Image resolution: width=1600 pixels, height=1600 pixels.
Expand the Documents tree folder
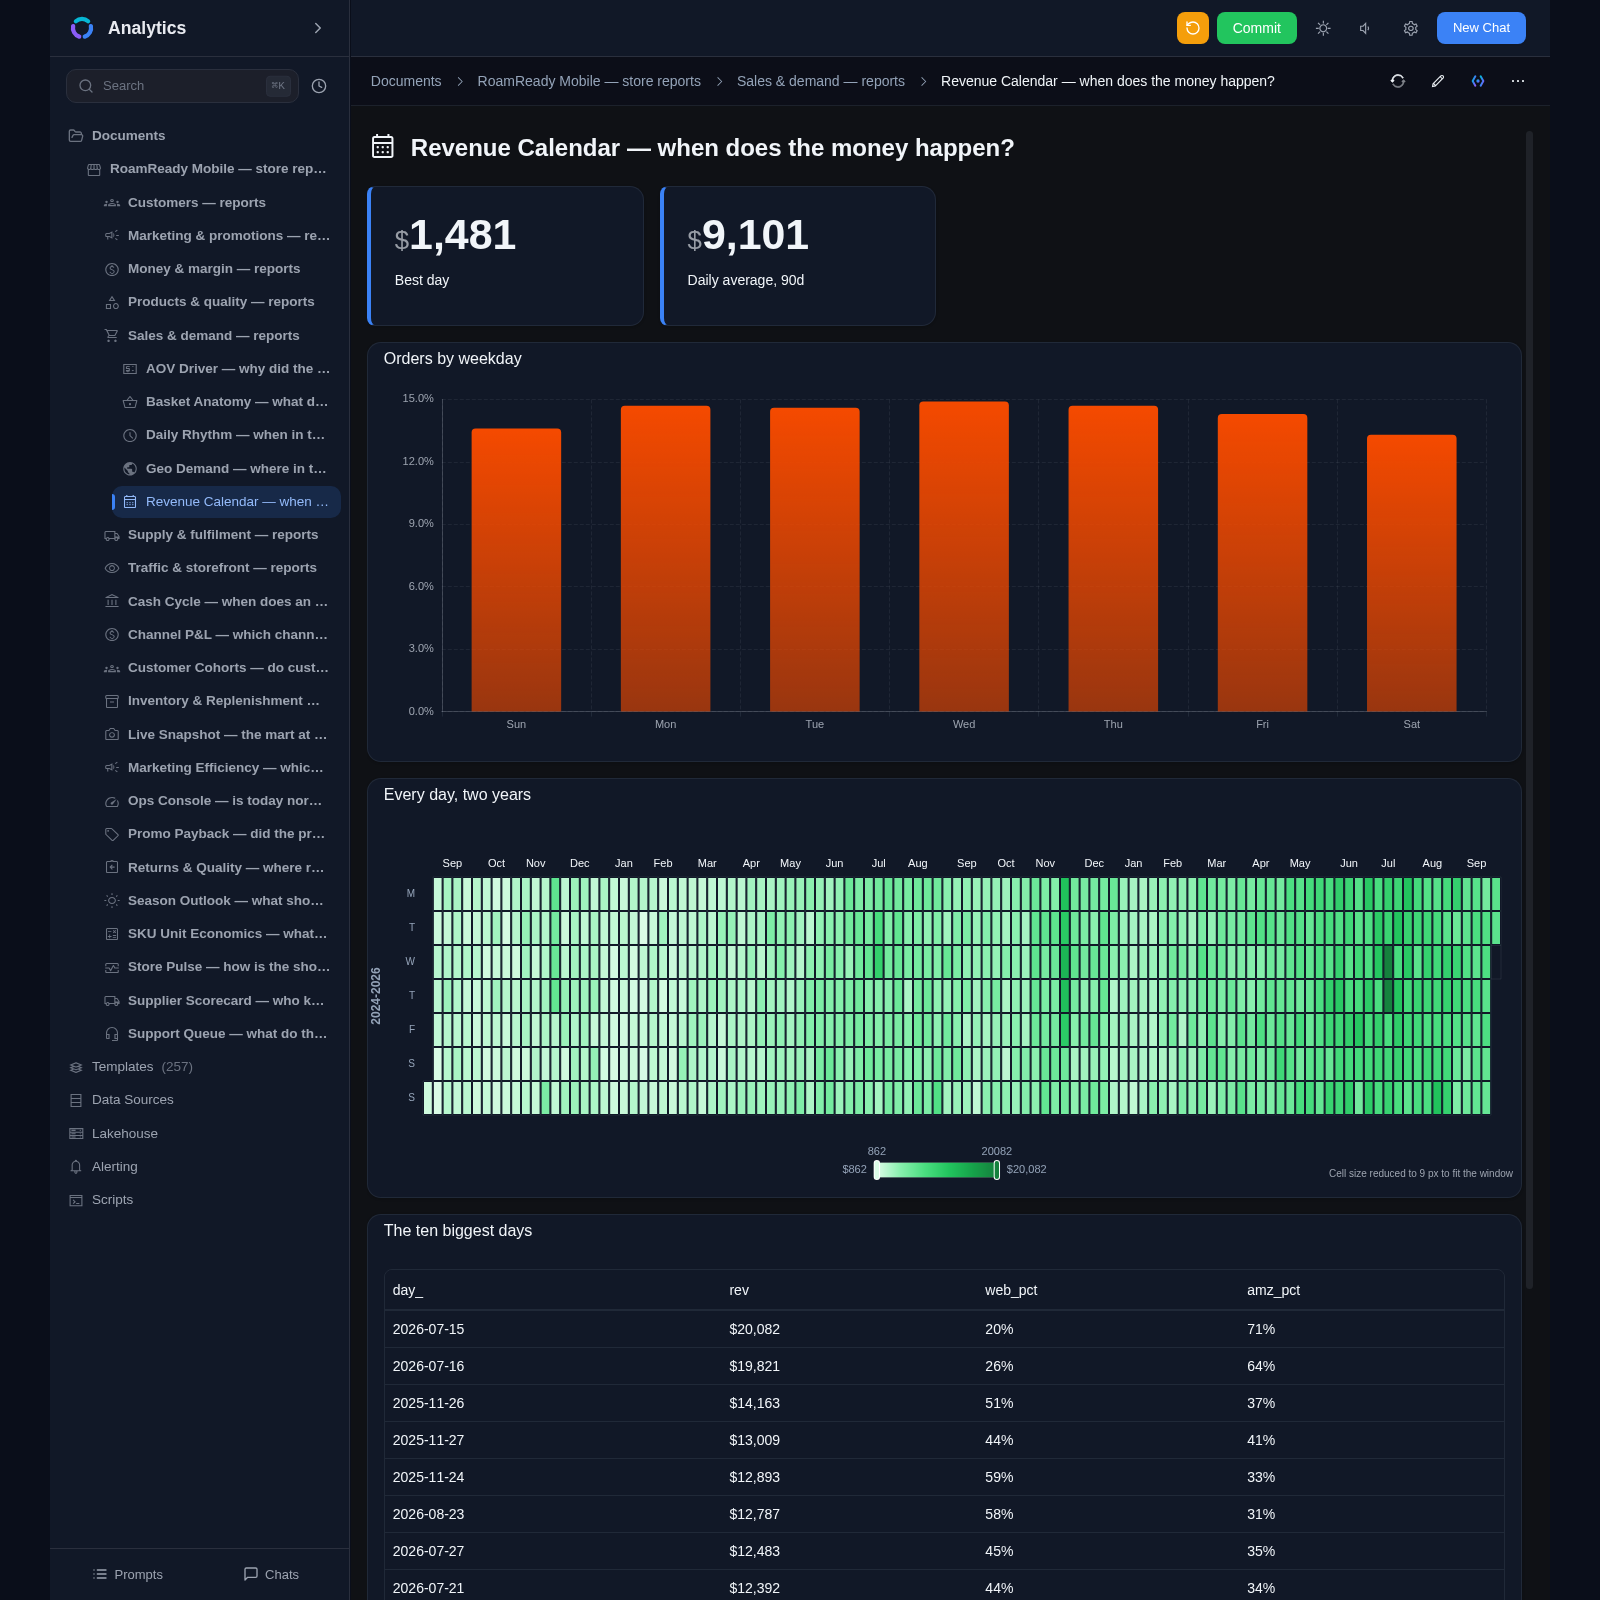pos(128,136)
